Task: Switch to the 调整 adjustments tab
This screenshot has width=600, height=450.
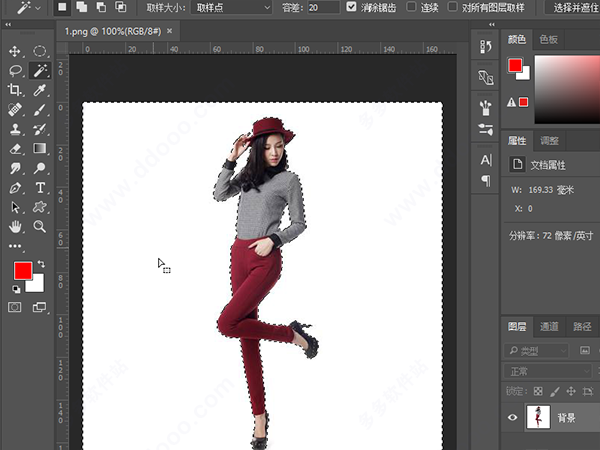Action: coord(549,141)
